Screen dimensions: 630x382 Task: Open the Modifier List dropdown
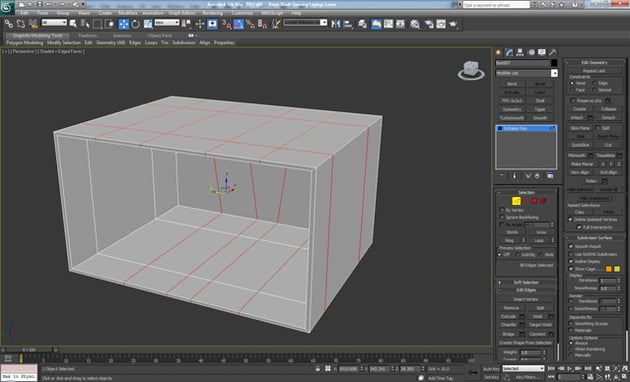coord(526,73)
